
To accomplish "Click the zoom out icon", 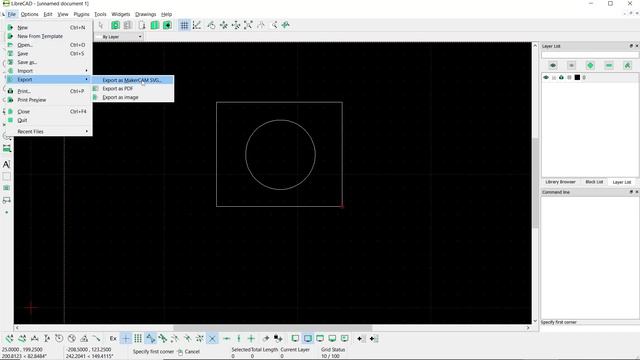I will point(236,25).
